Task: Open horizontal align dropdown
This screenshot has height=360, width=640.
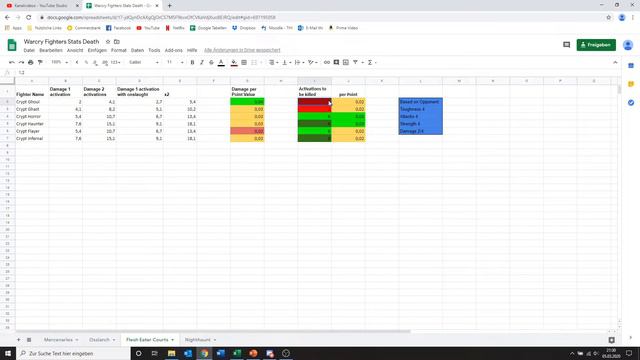Action: coord(273,62)
